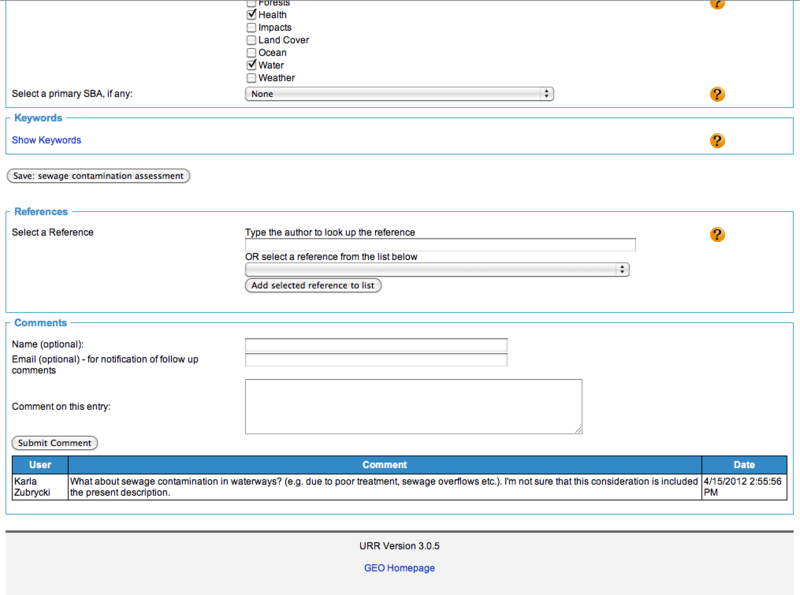The height and width of the screenshot is (595, 800).
Task: Open the reference list dropdown
Action: tap(437, 270)
